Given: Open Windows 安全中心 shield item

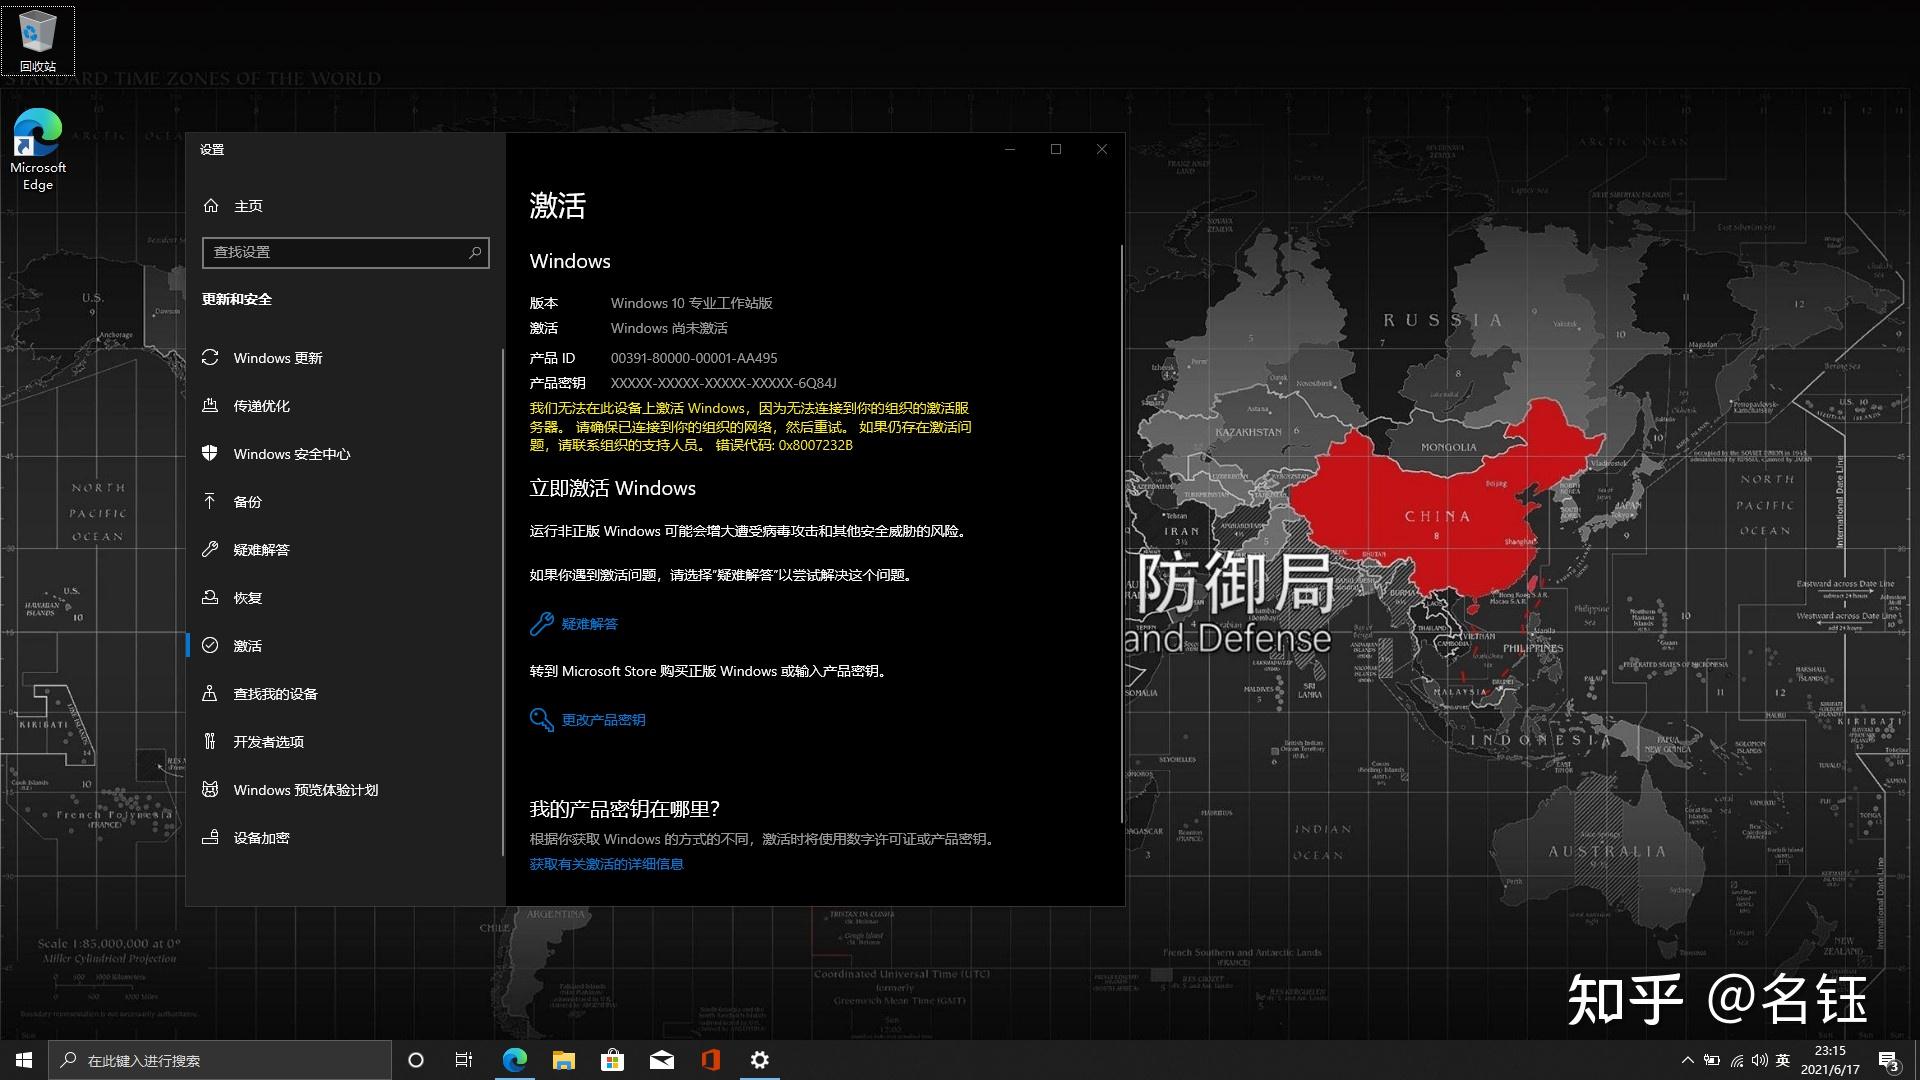Looking at the screenshot, I should [291, 454].
